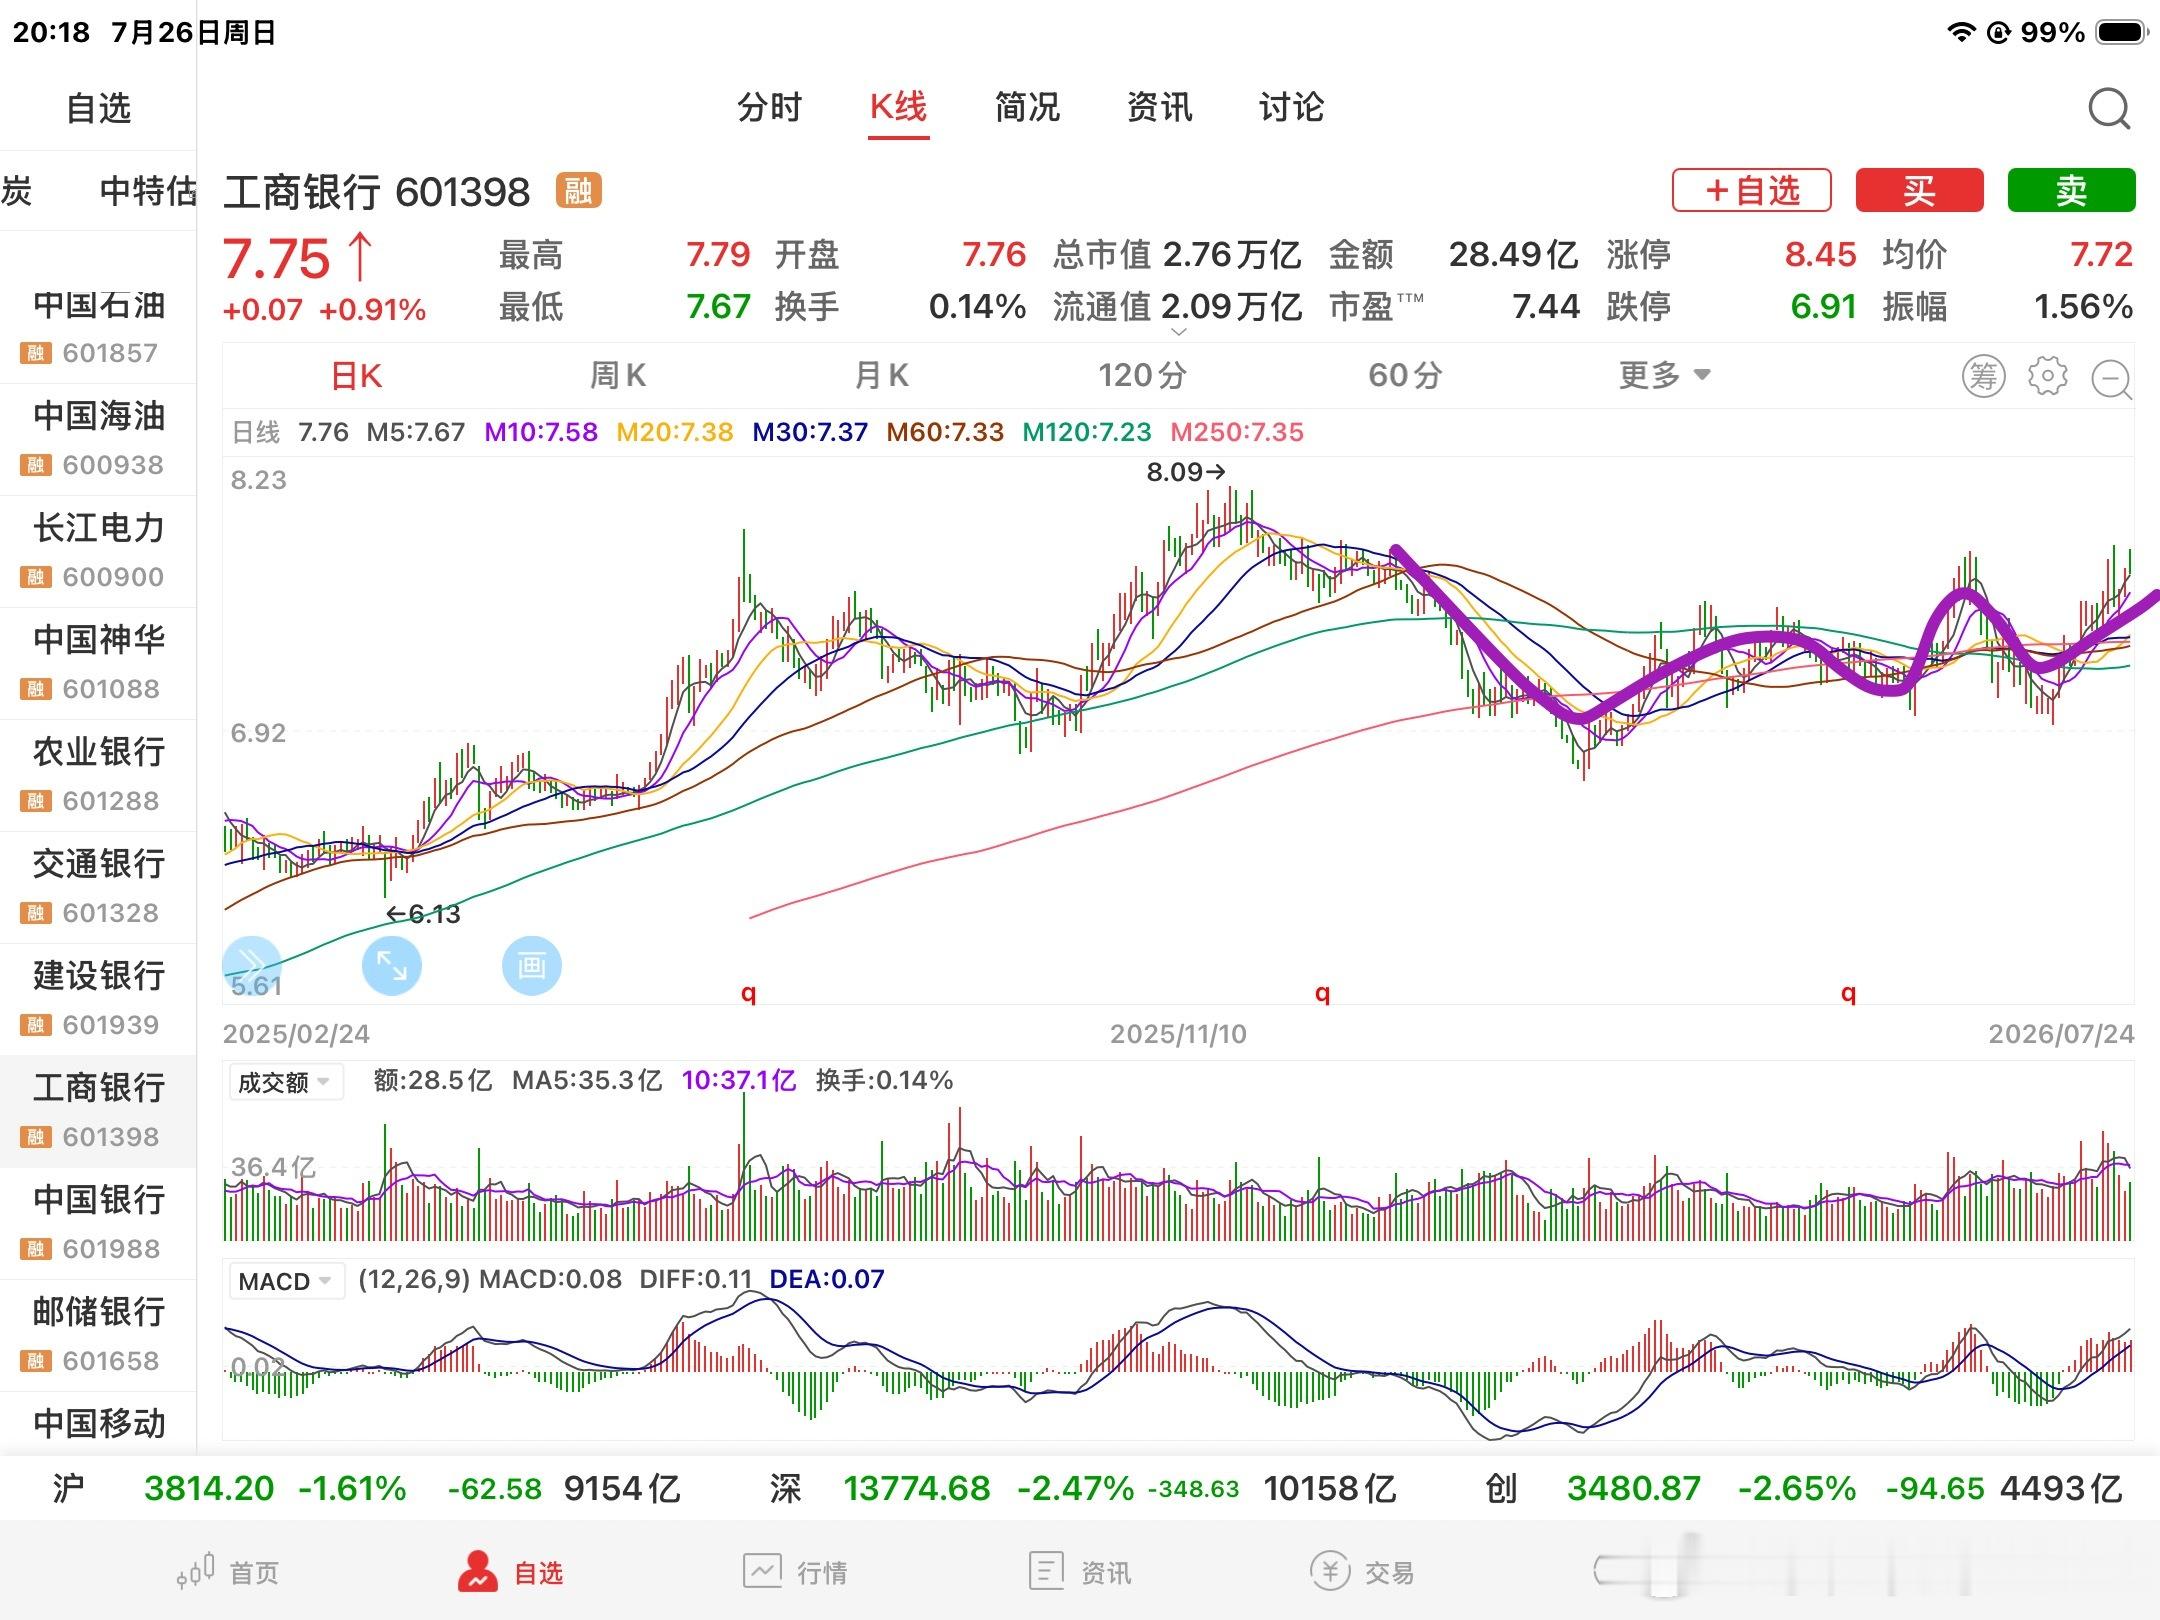Tap the red 买 buy button
Screen dimensions: 2160x1620
click(x=1919, y=190)
